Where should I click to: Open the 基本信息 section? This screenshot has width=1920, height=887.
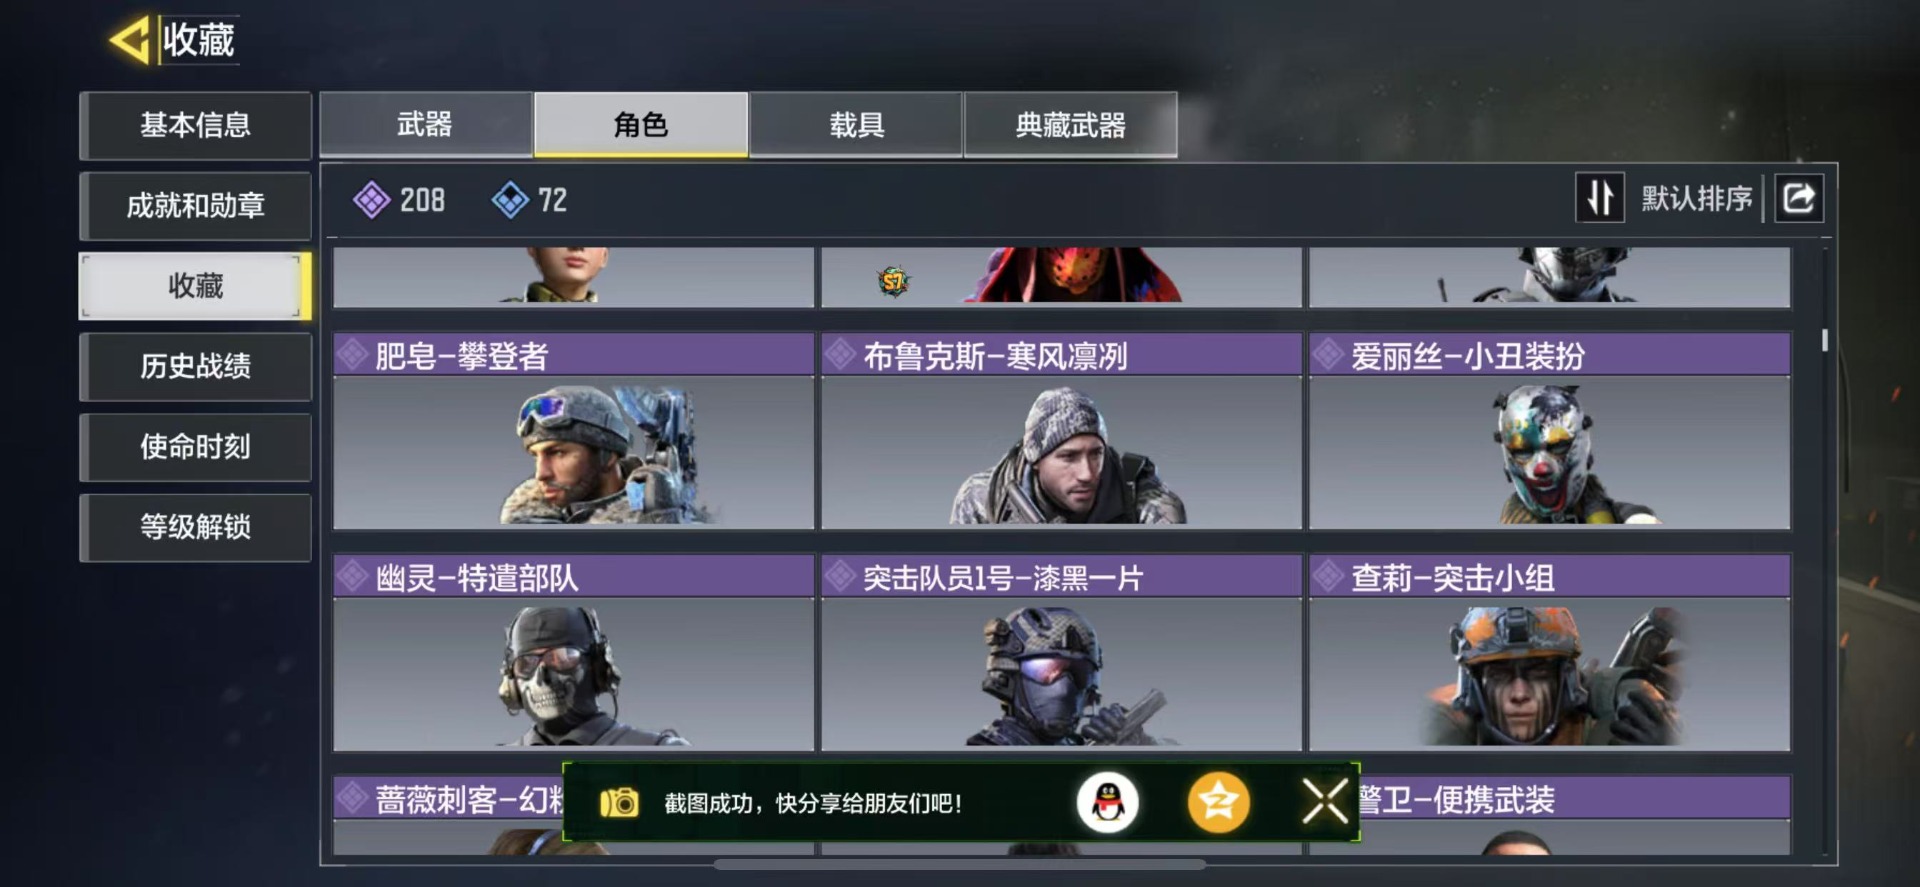(196, 126)
